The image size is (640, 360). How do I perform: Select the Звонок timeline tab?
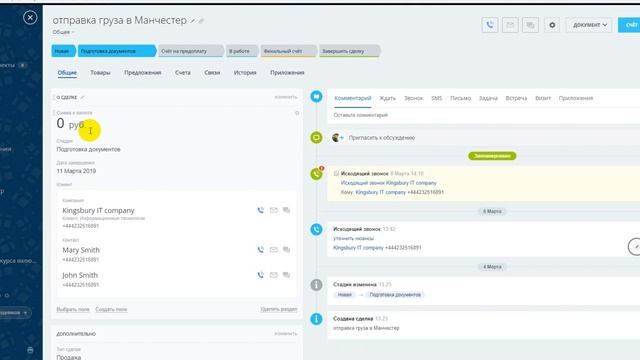pos(413,98)
